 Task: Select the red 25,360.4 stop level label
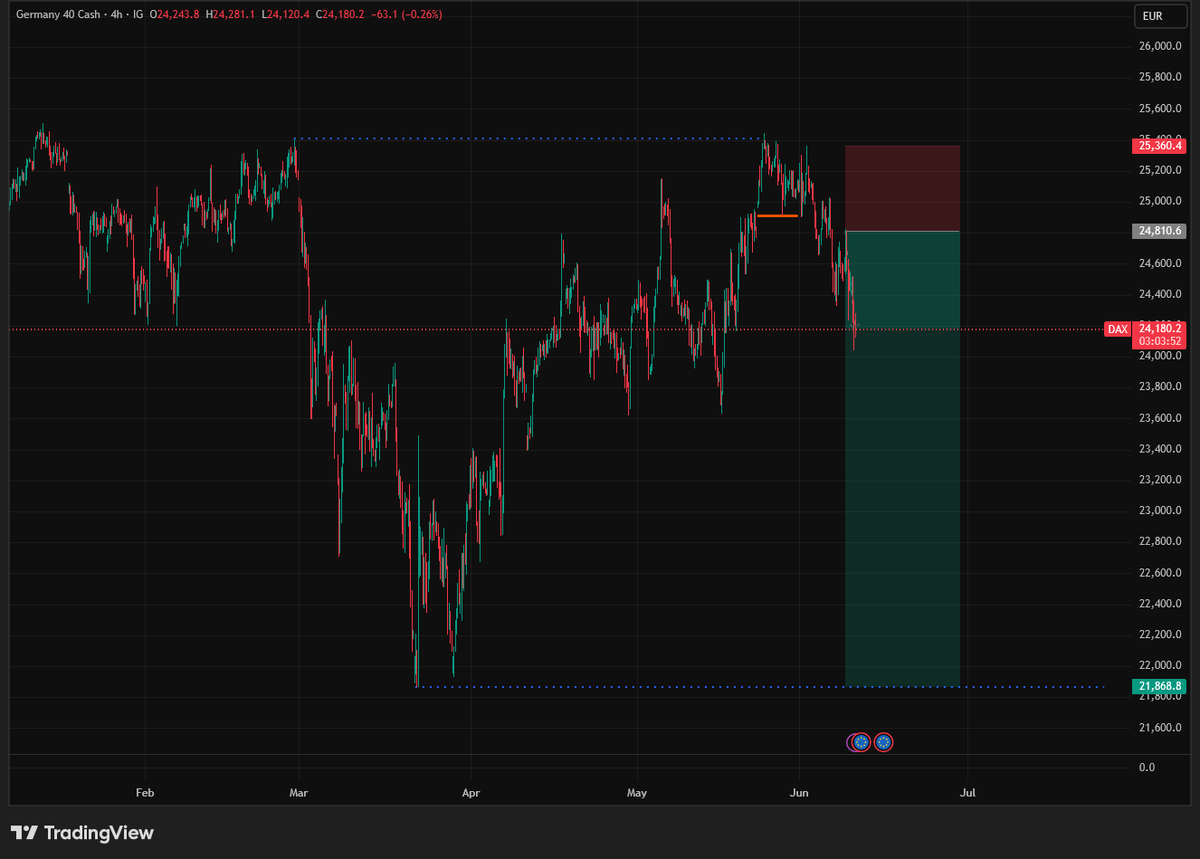(1159, 146)
